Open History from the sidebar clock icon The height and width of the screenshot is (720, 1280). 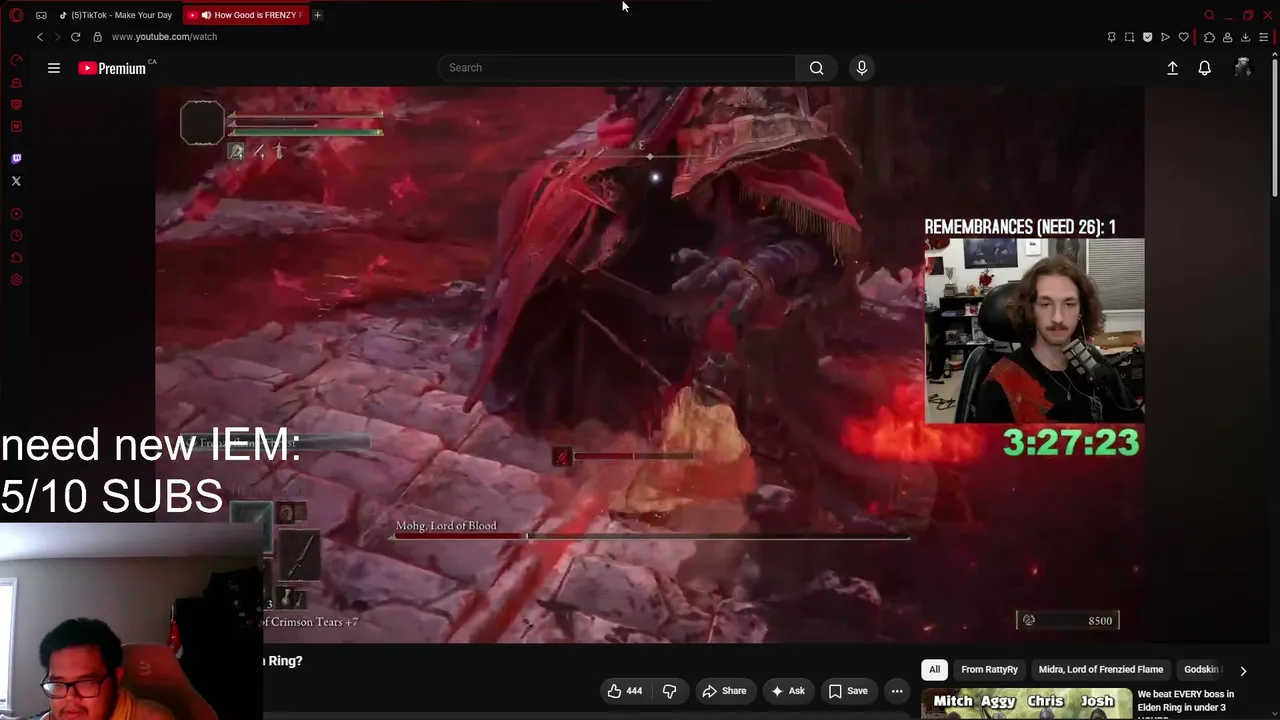pyautogui.click(x=16, y=236)
